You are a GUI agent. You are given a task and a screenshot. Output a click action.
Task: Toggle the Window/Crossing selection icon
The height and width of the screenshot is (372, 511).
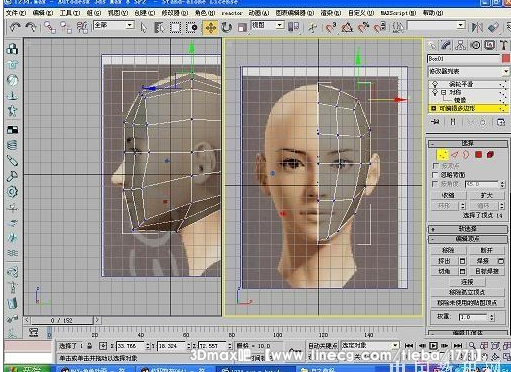(192, 27)
